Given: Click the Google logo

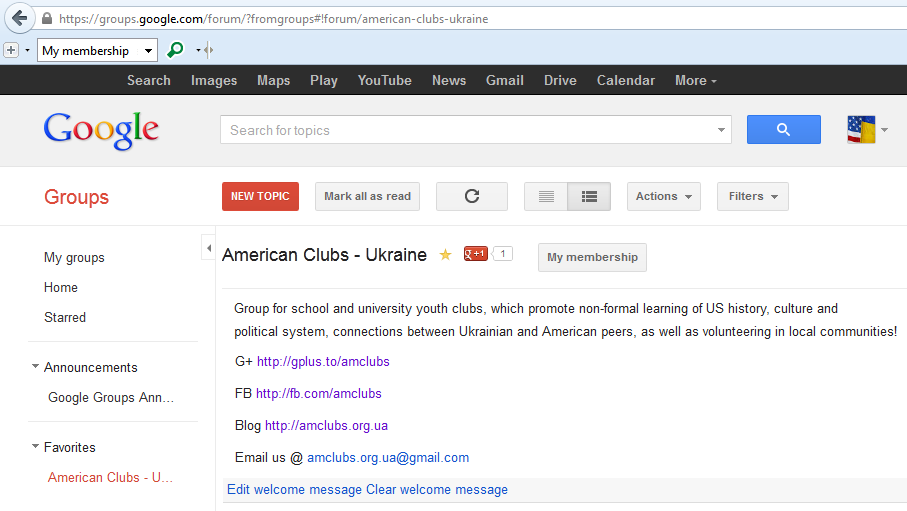Looking at the screenshot, I should pos(101,130).
